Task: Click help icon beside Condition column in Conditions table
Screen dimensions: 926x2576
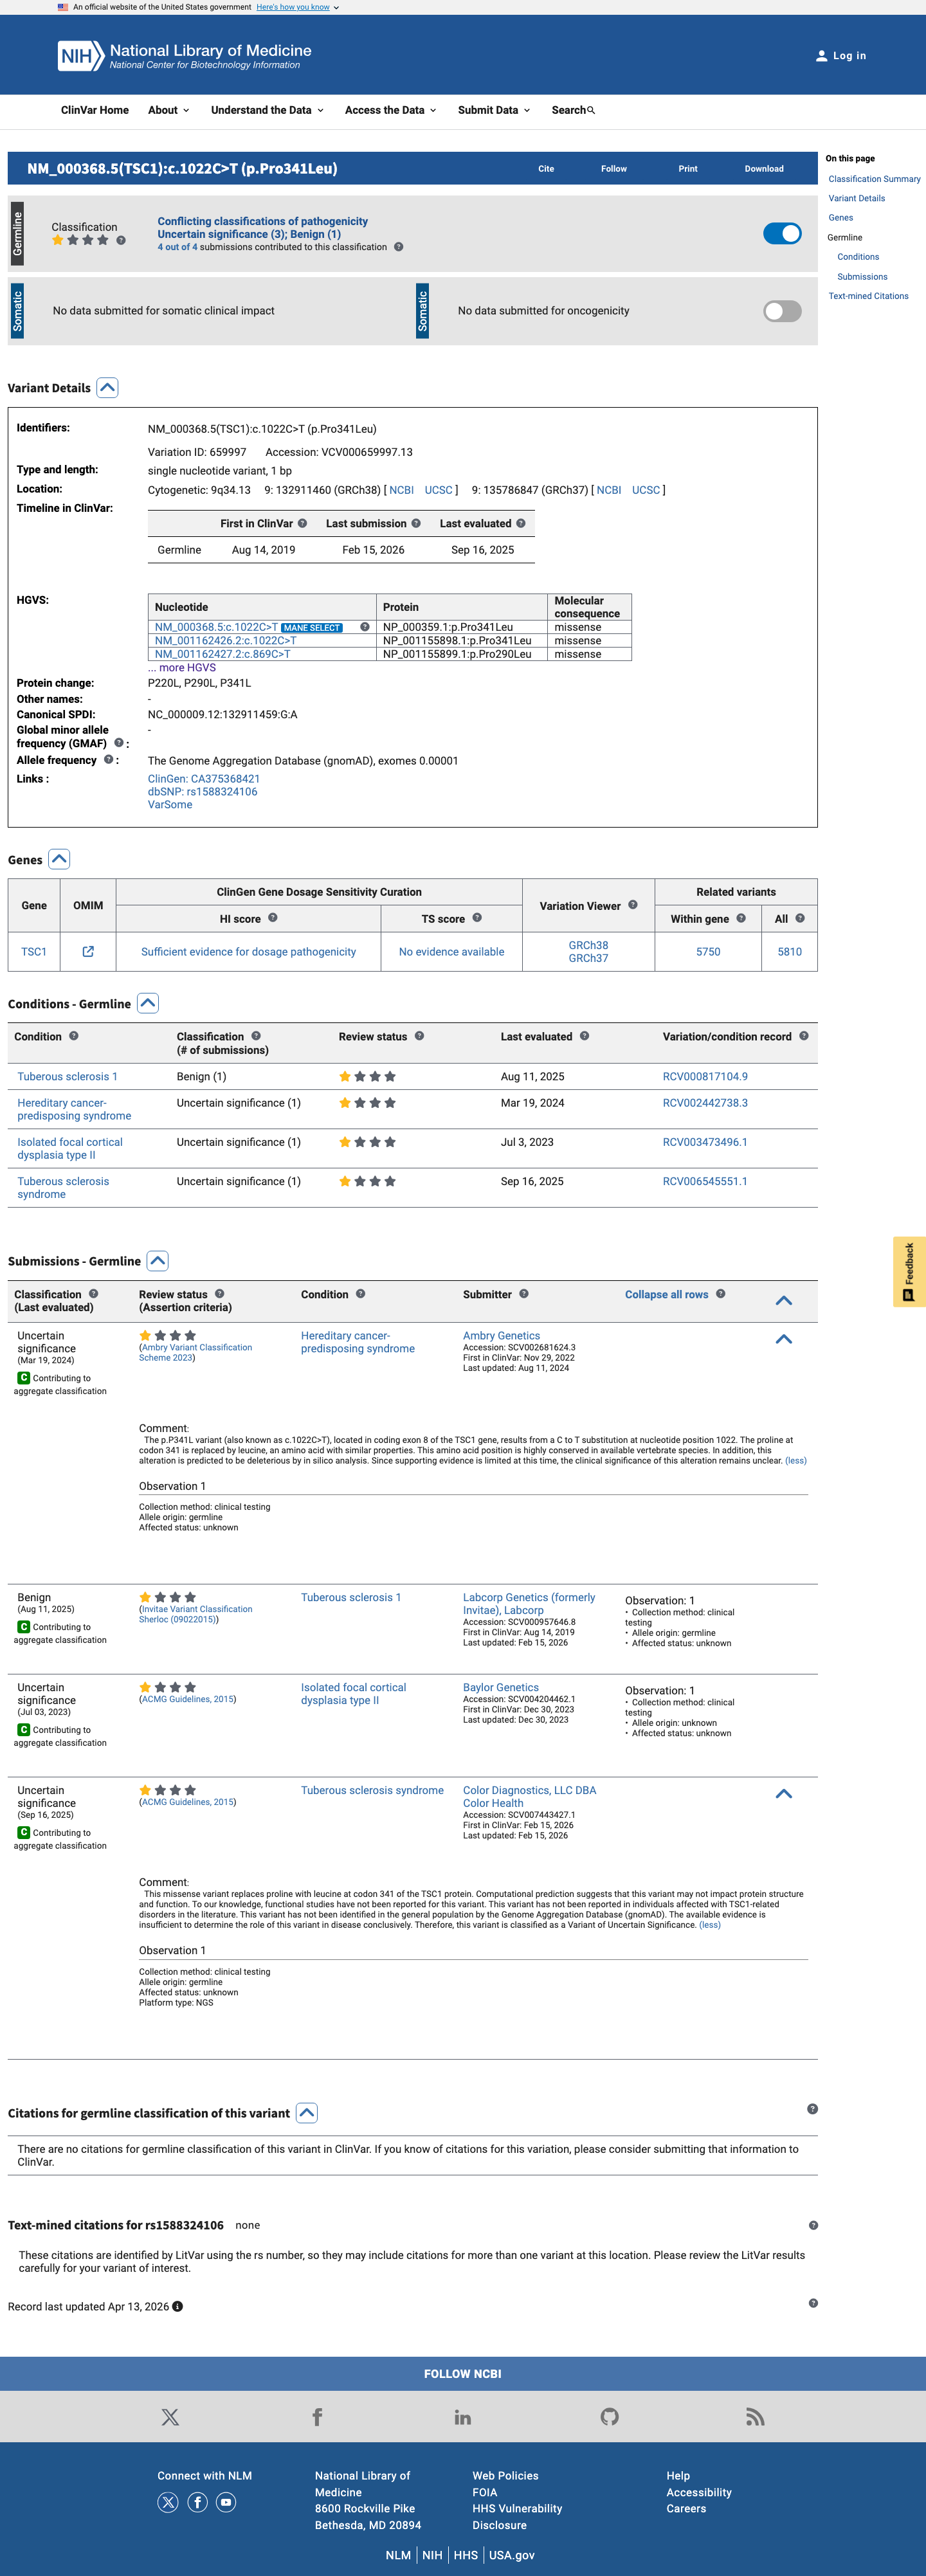Action: coord(74,1036)
